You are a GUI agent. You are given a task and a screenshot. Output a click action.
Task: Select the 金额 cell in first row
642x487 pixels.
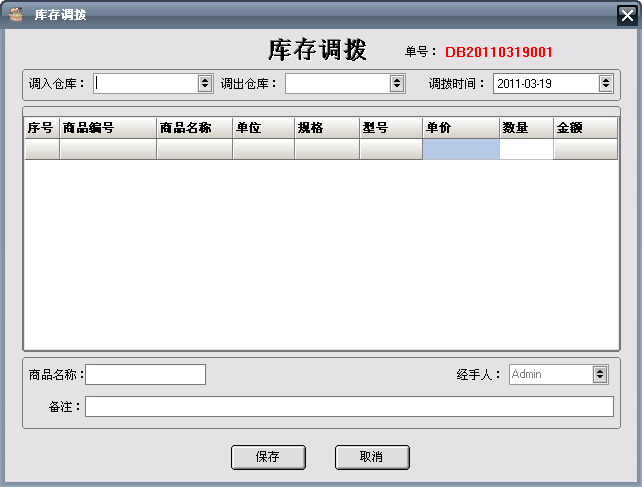[x=585, y=149]
